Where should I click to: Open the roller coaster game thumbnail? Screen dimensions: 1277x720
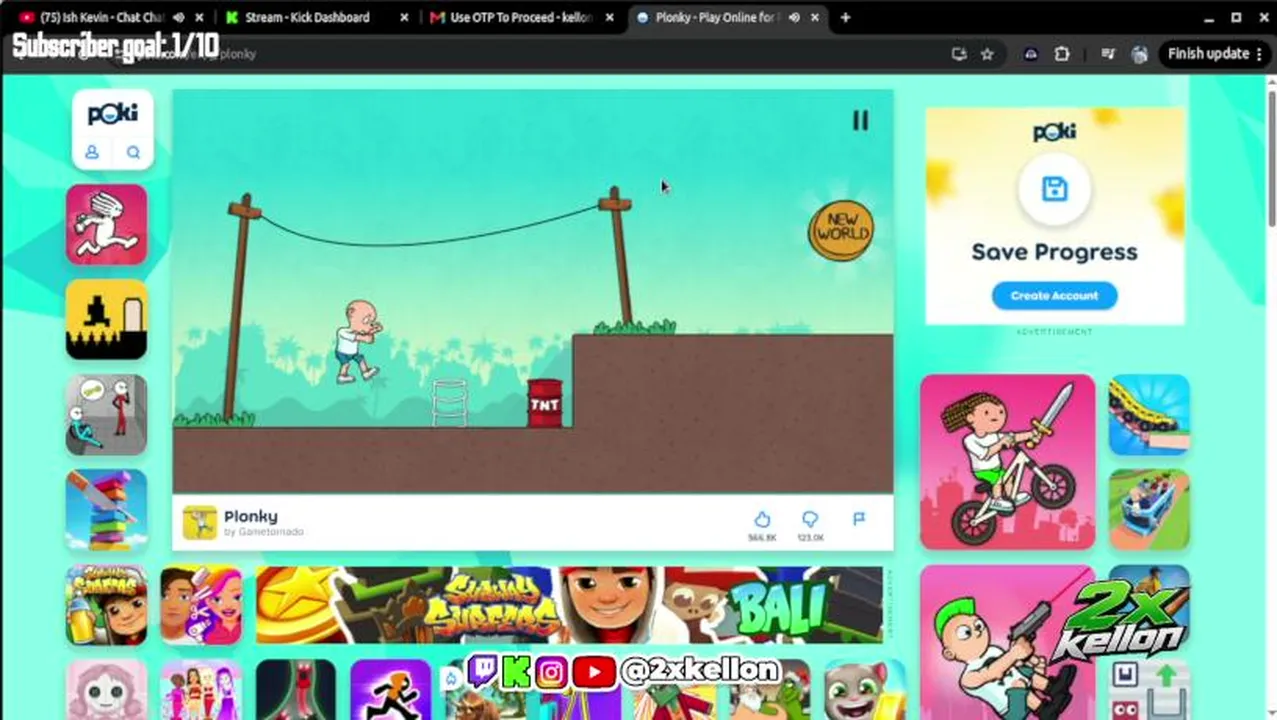click(1149, 414)
